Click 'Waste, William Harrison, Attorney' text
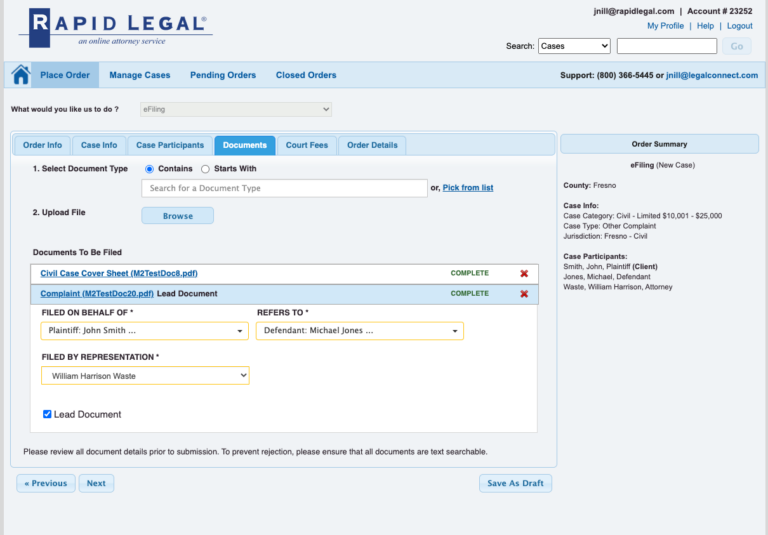The image size is (768, 535). (618, 287)
